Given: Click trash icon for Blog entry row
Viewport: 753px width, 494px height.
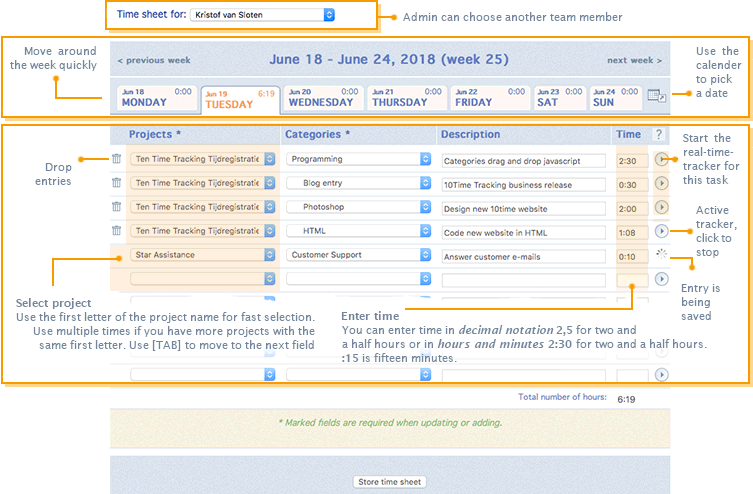Looking at the screenshot, I should (116, 183).
